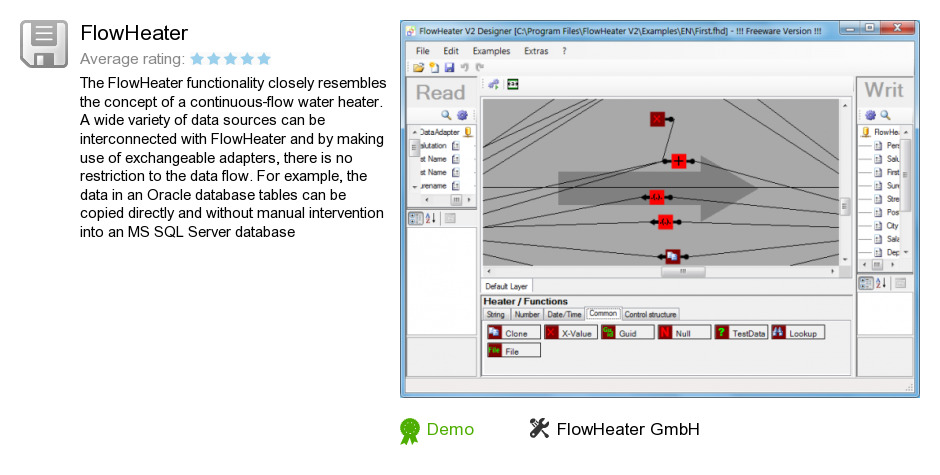Screen dimensions: 940x475
Task: Select the Clone node at canvas bottom
Action: [673, 257]
